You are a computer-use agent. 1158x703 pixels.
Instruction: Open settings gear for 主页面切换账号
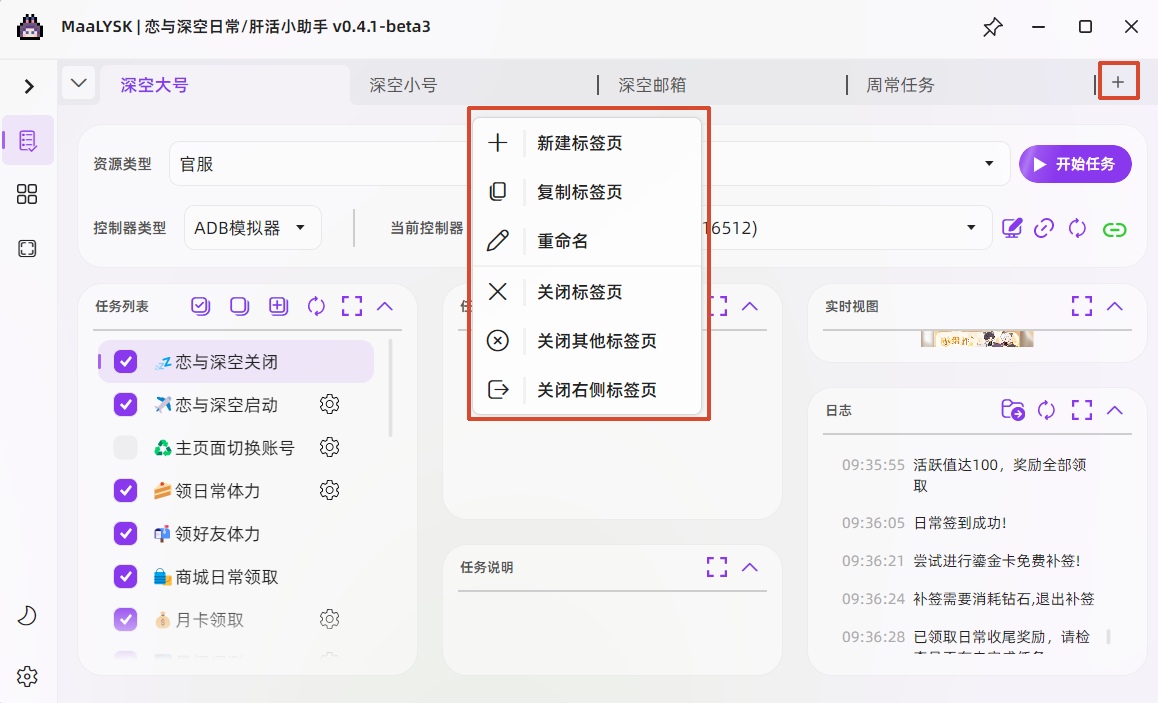pos(329,447)
